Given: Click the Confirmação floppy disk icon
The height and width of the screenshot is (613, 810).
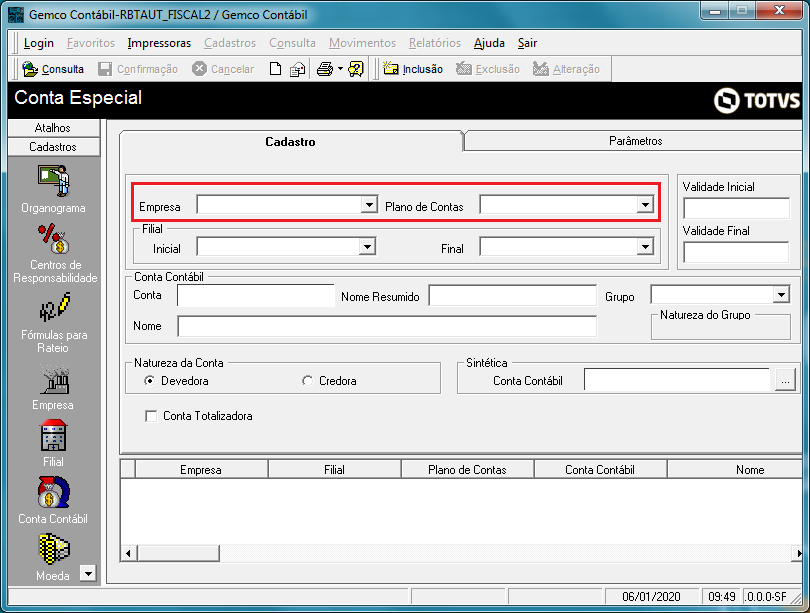Looking at the screenshot, I should tap(105, 69).
